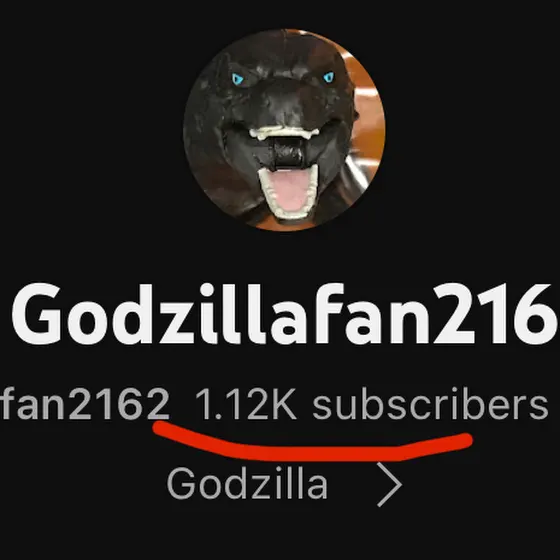The image size is (560, 560).
Task: Click the upper teeth row in avatar
Action: [x=284, y=133]
